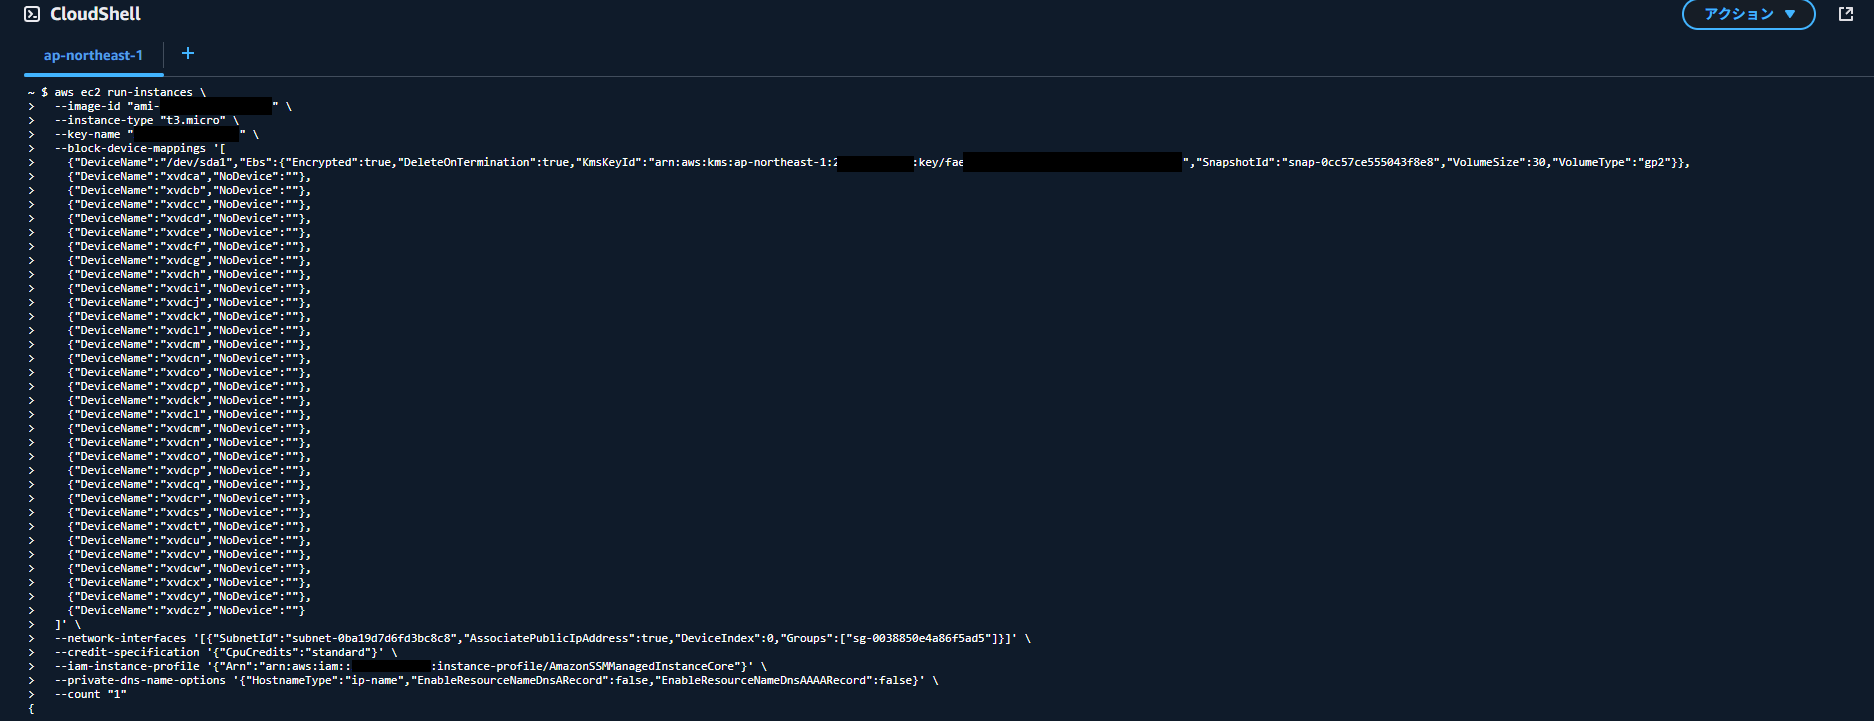
Task: Click the CloudShell title text
Action: 95,14
